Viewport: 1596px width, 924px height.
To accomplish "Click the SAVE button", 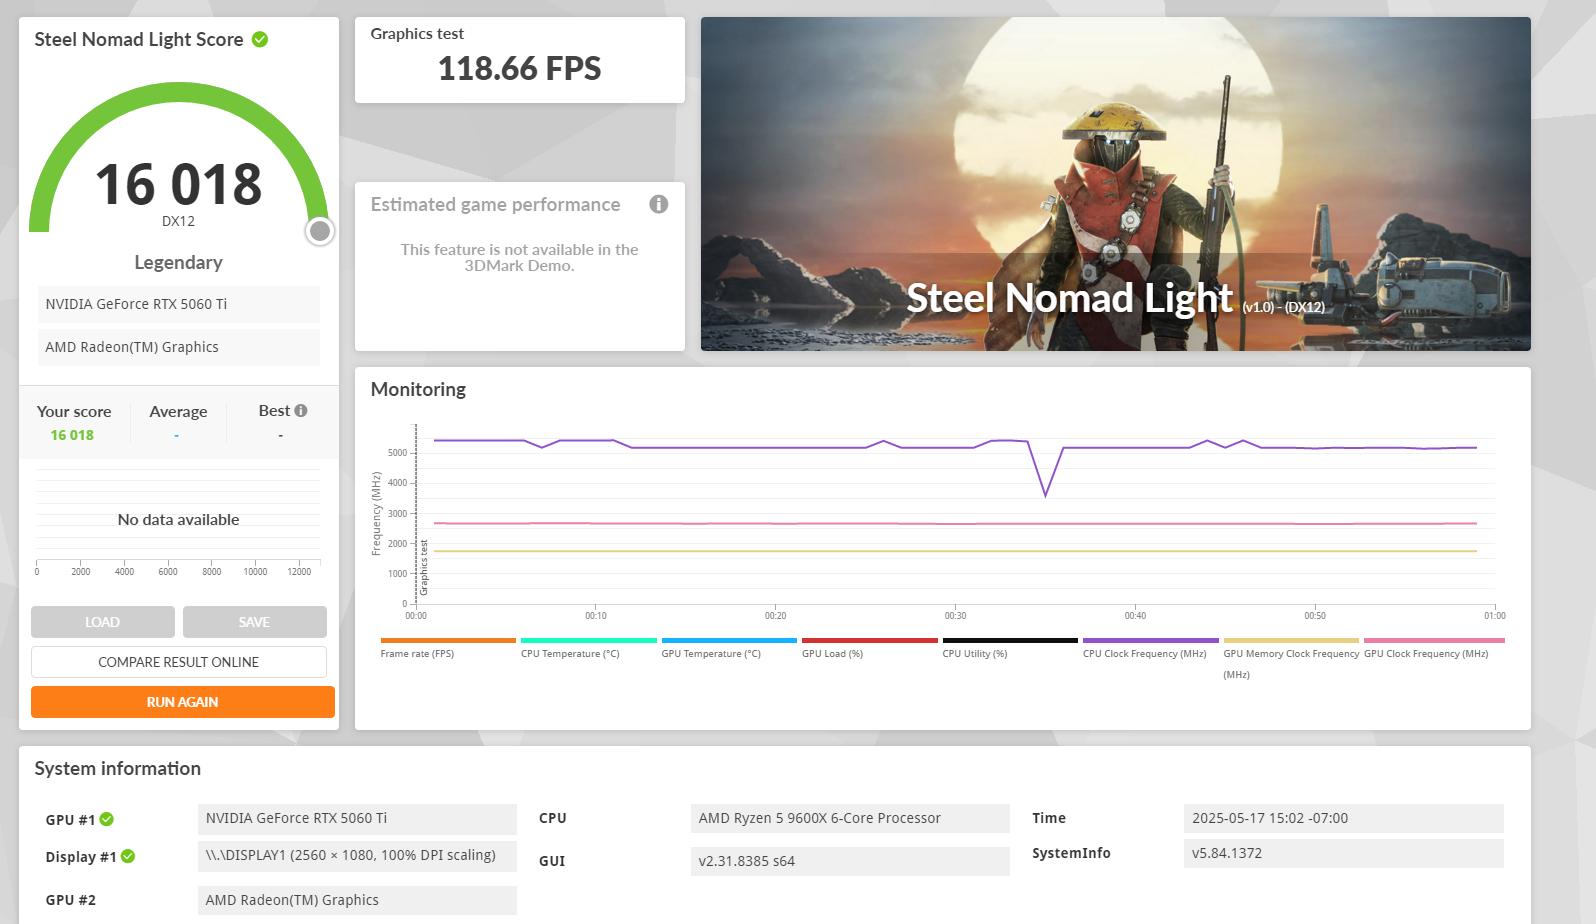I will pos(255,622).
